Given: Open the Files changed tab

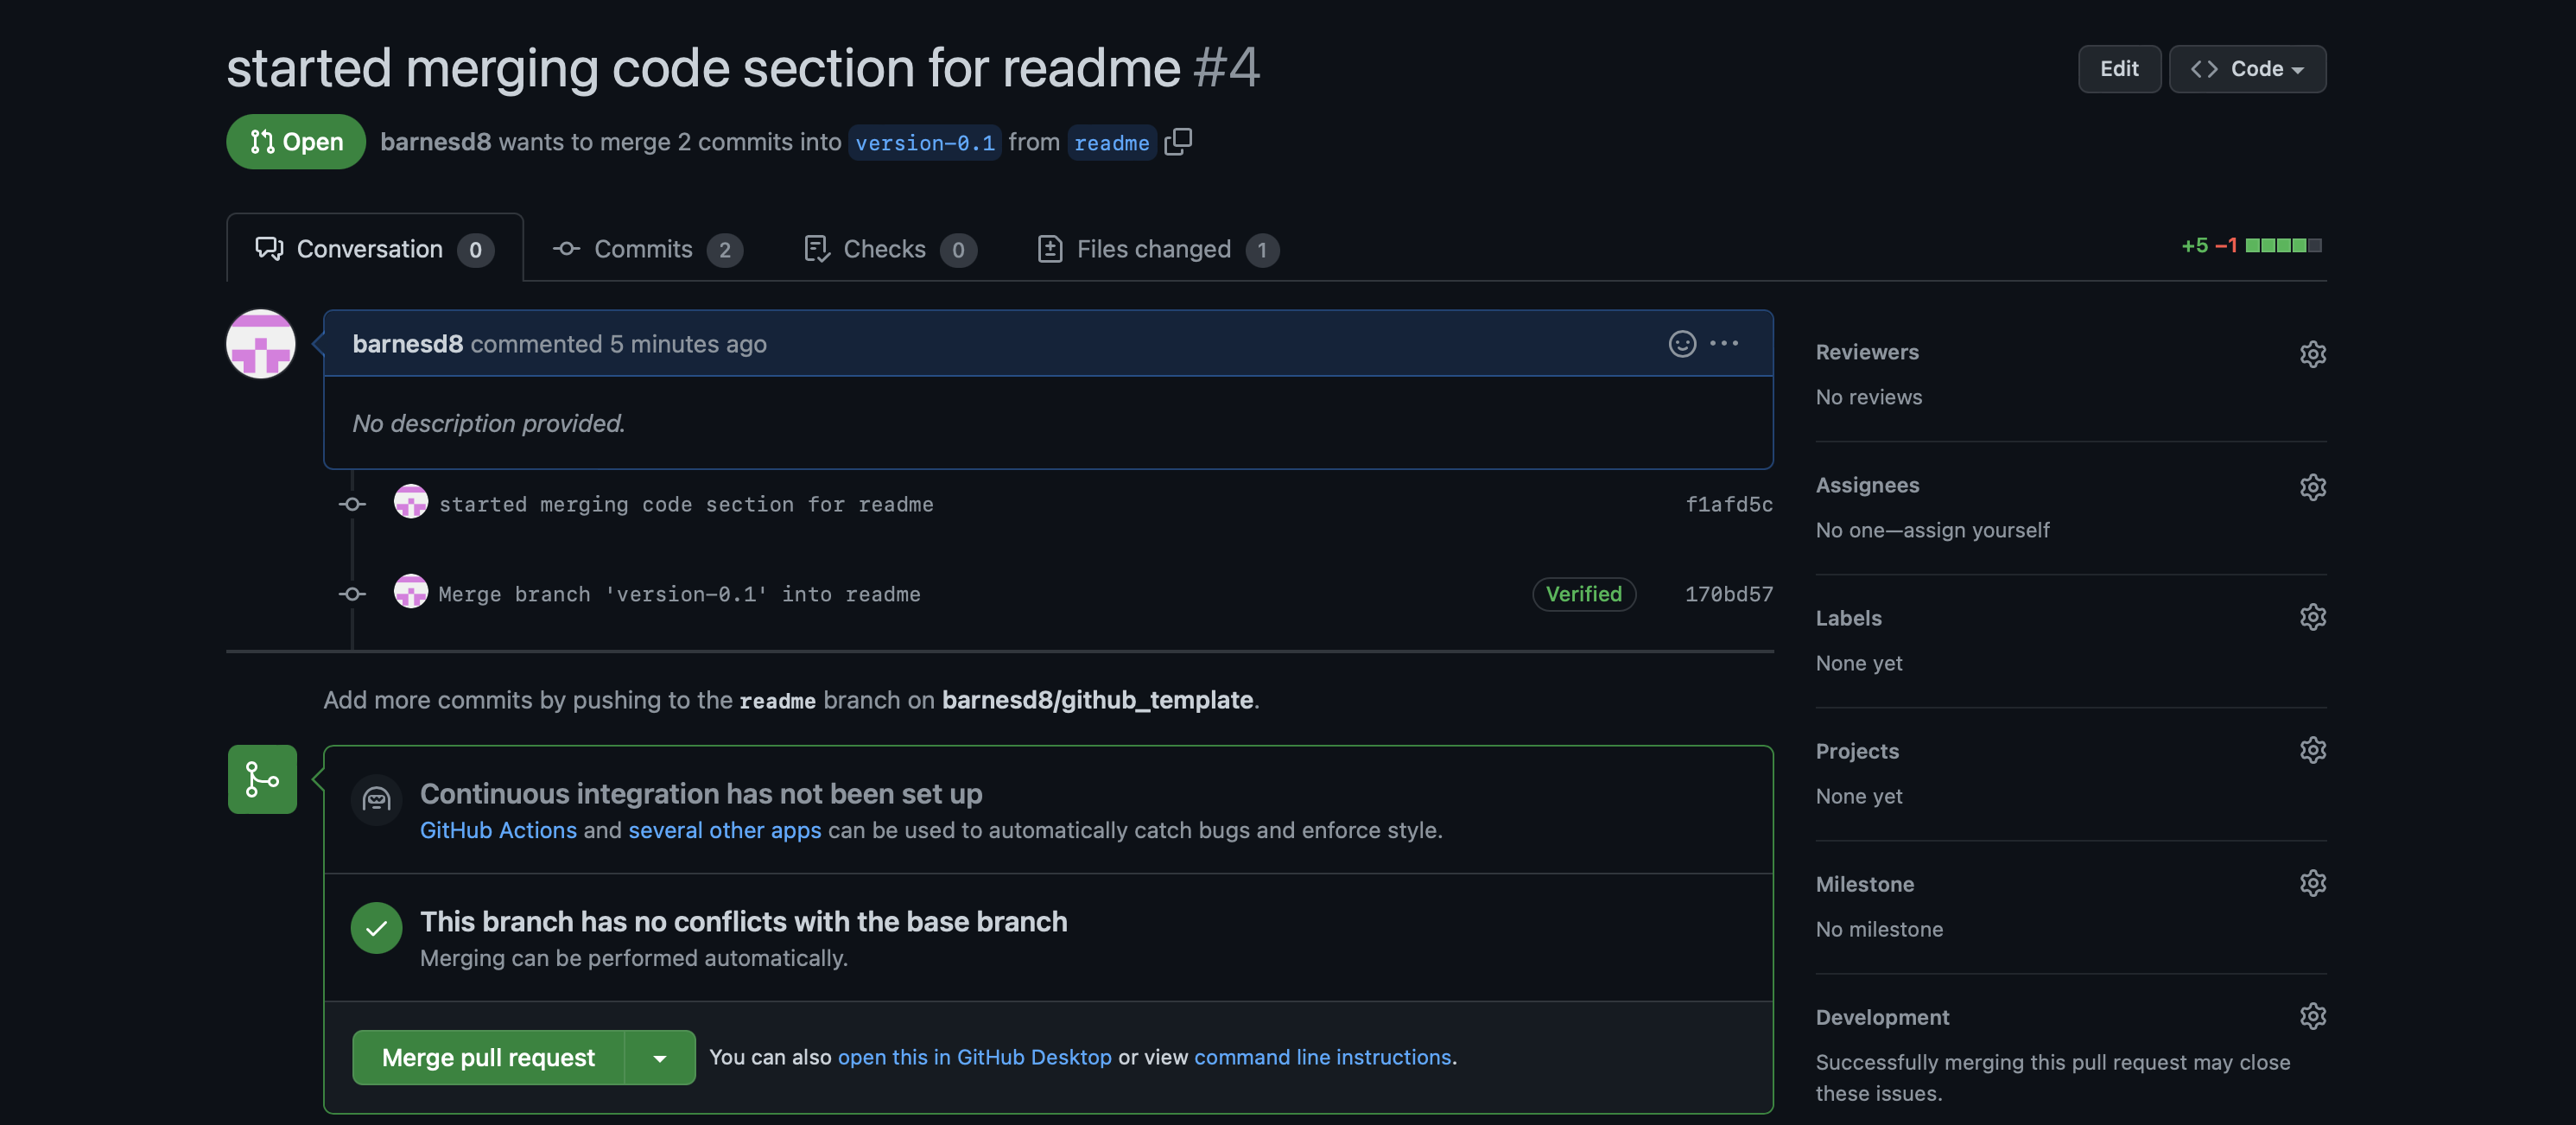Looking at the screenshot, I should 1157,249.
